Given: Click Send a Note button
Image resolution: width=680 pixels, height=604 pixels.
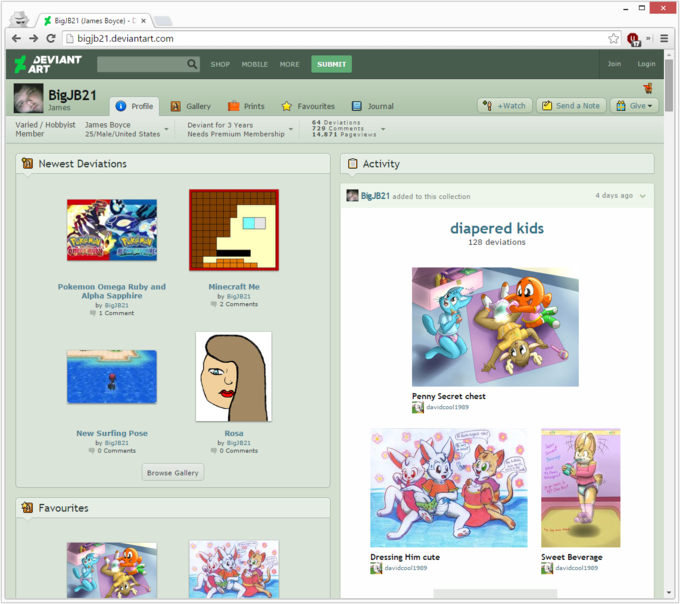Looking at the screenshot, I should pyautogui.click(x=571, y=106).
